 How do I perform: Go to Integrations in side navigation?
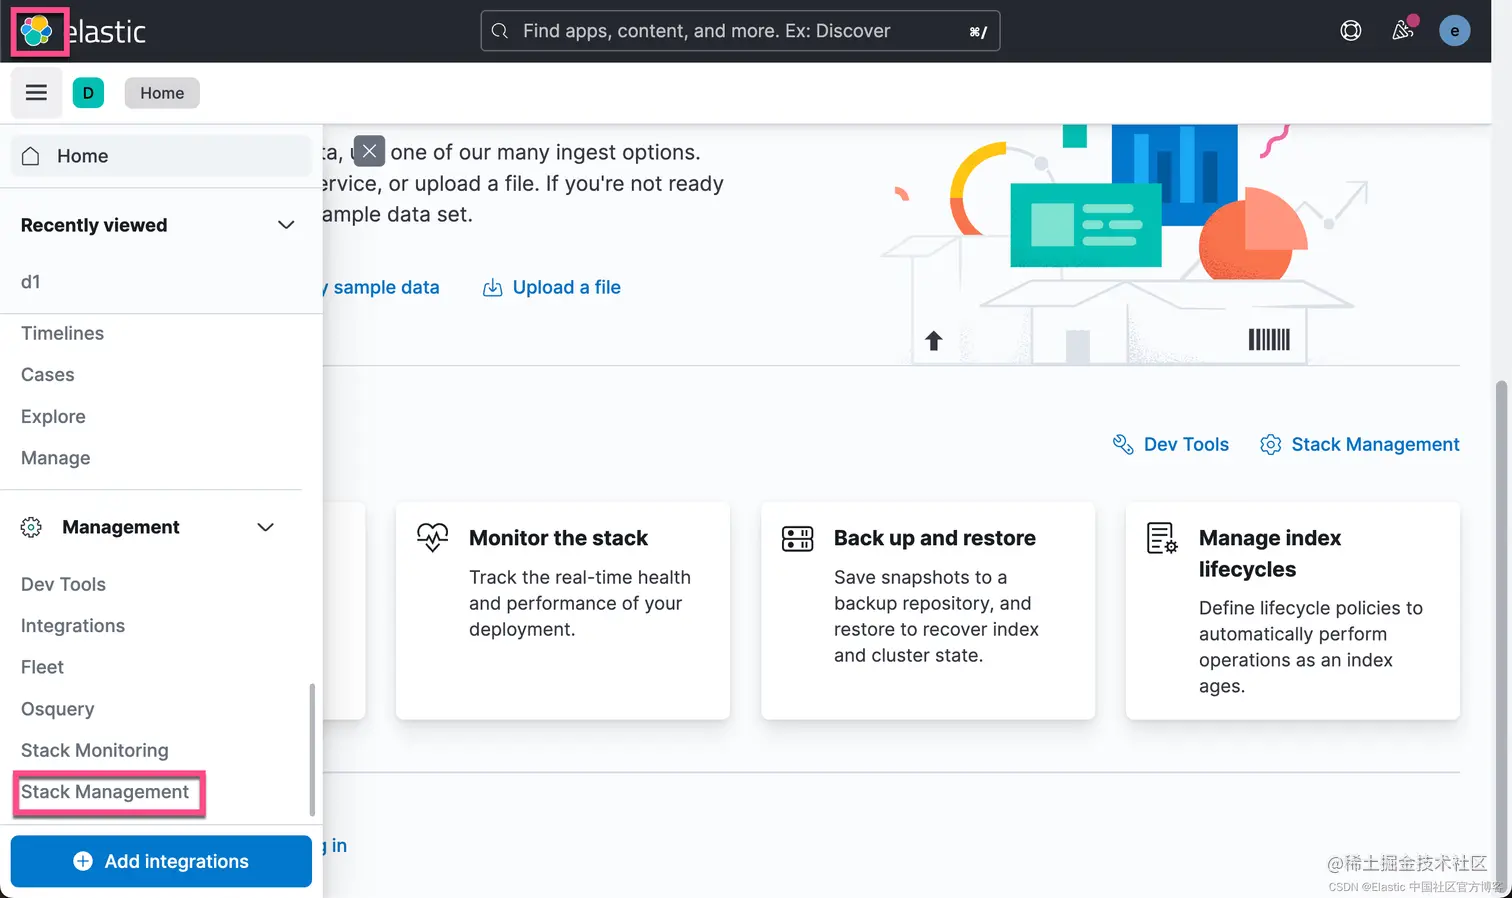pos(73,626)
